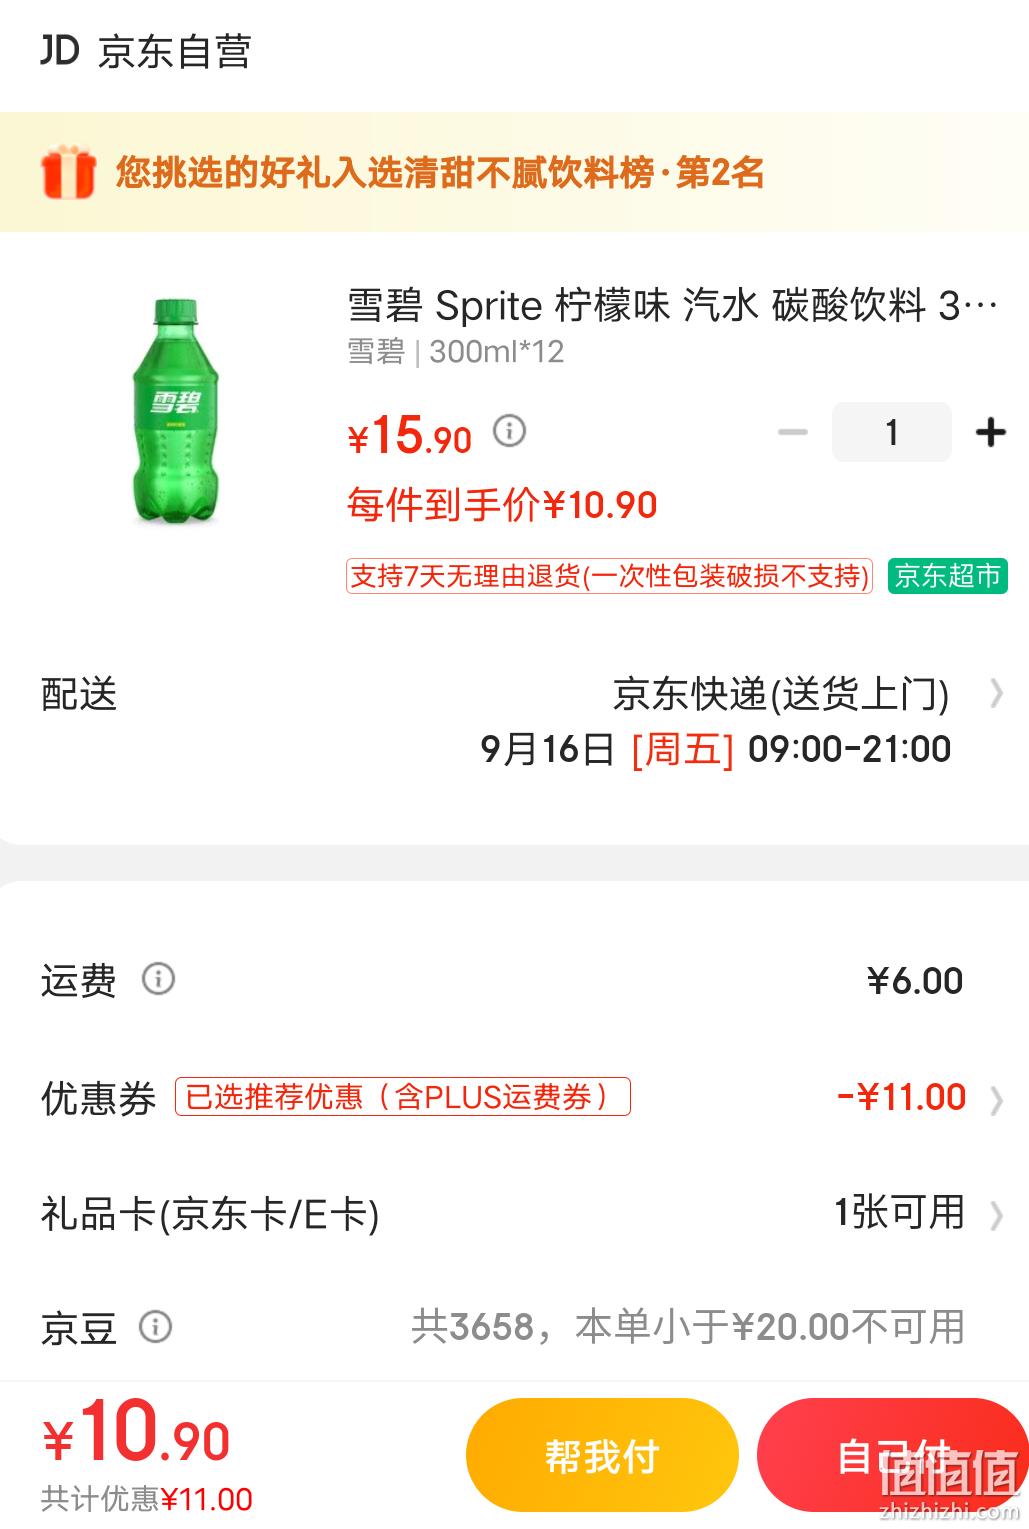Expand gift card chevron at 1张可用
Image resolution: width=1029 pixels, height=1529 pixels.
click(x=996, y=1215)
